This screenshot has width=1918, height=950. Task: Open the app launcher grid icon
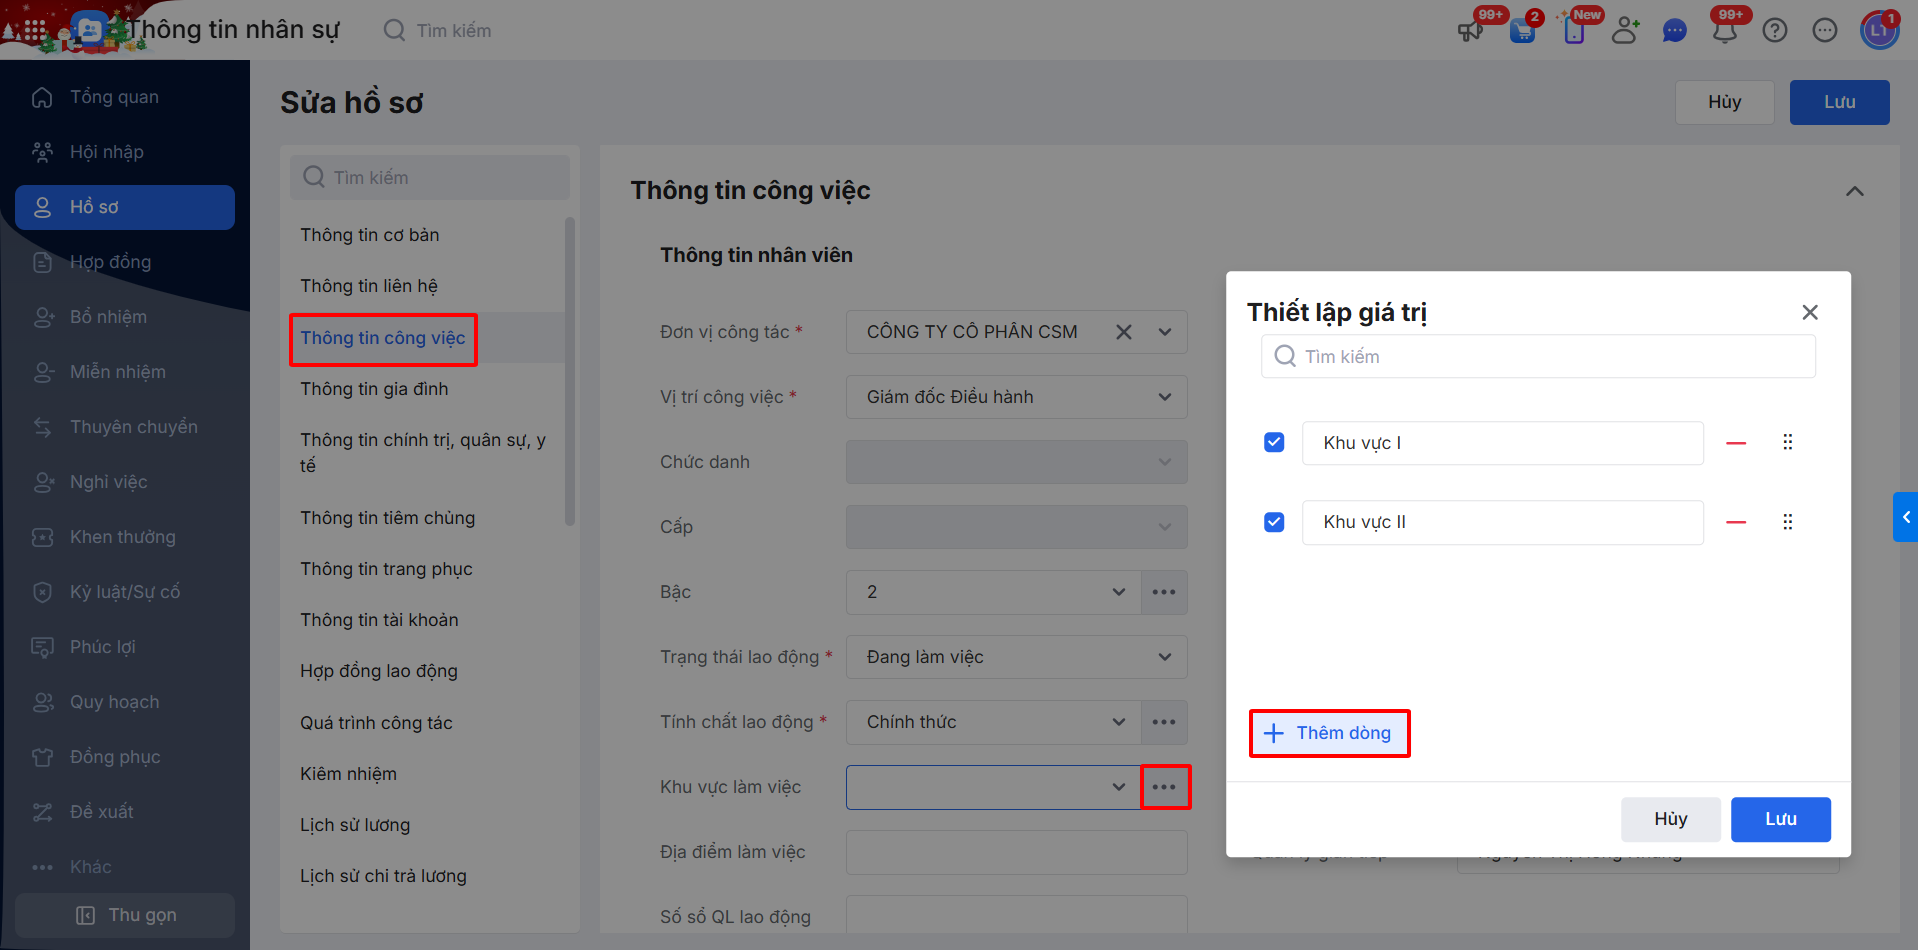(x=34, y=30)
